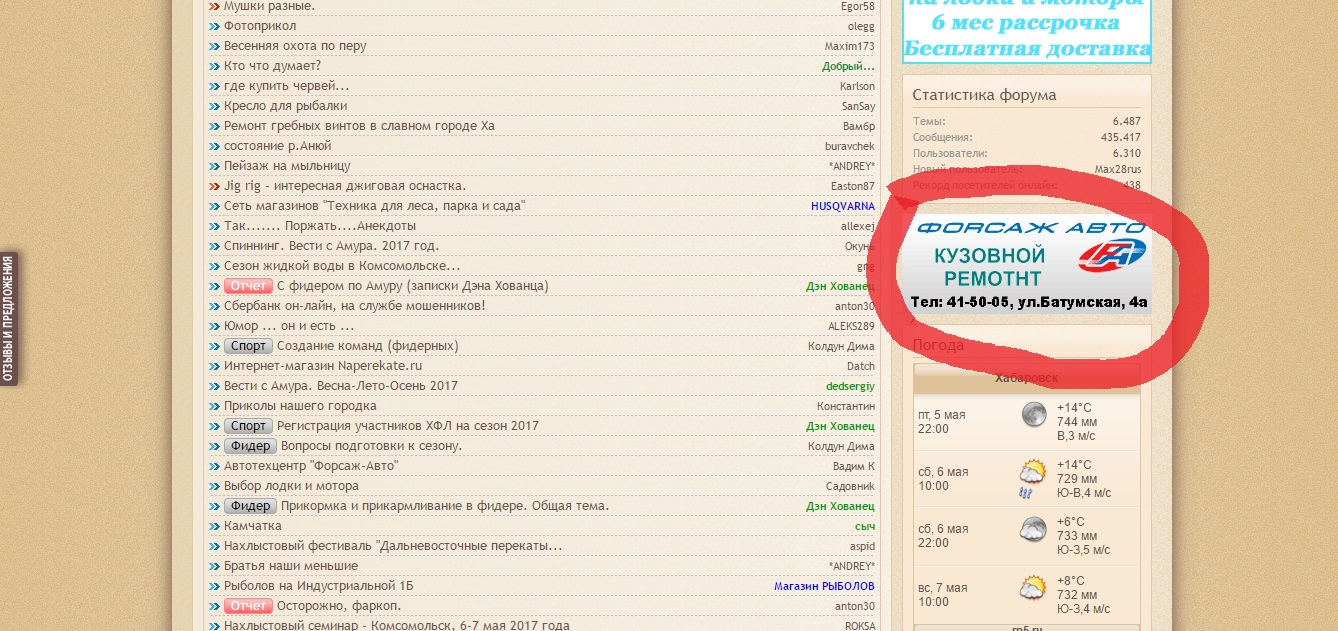
Task: Click the rainy weather icon for сб, 6 мая 10:00
Action: (1033, 478)
